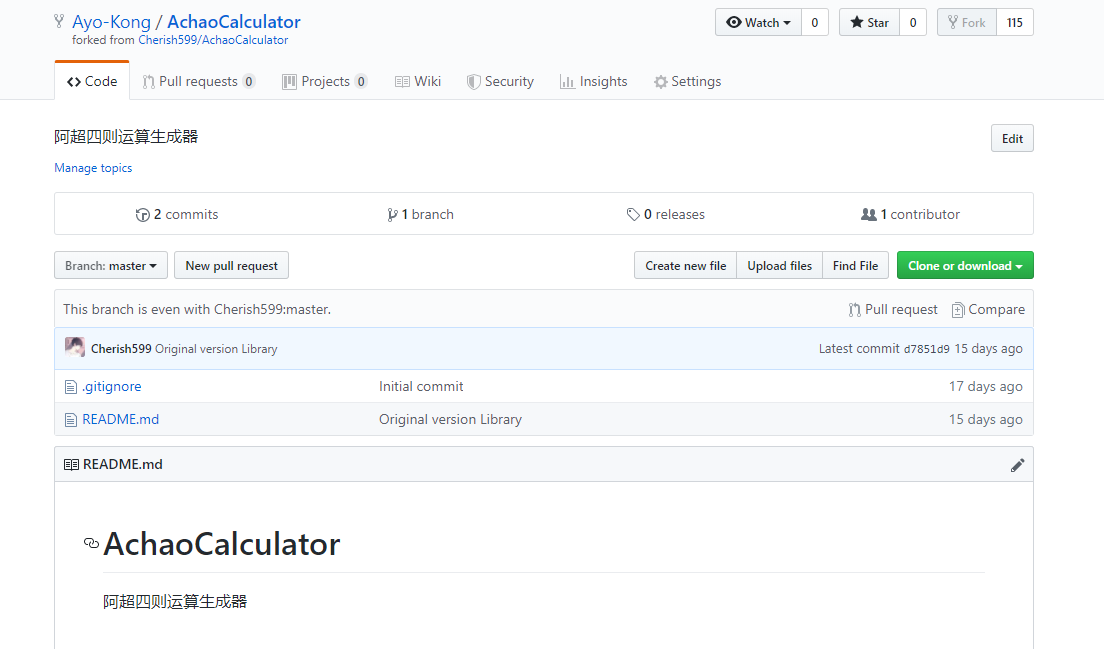Open the Security tab
The height and width of the screenshot is (649, 1104).
click(x=500, y=81)
